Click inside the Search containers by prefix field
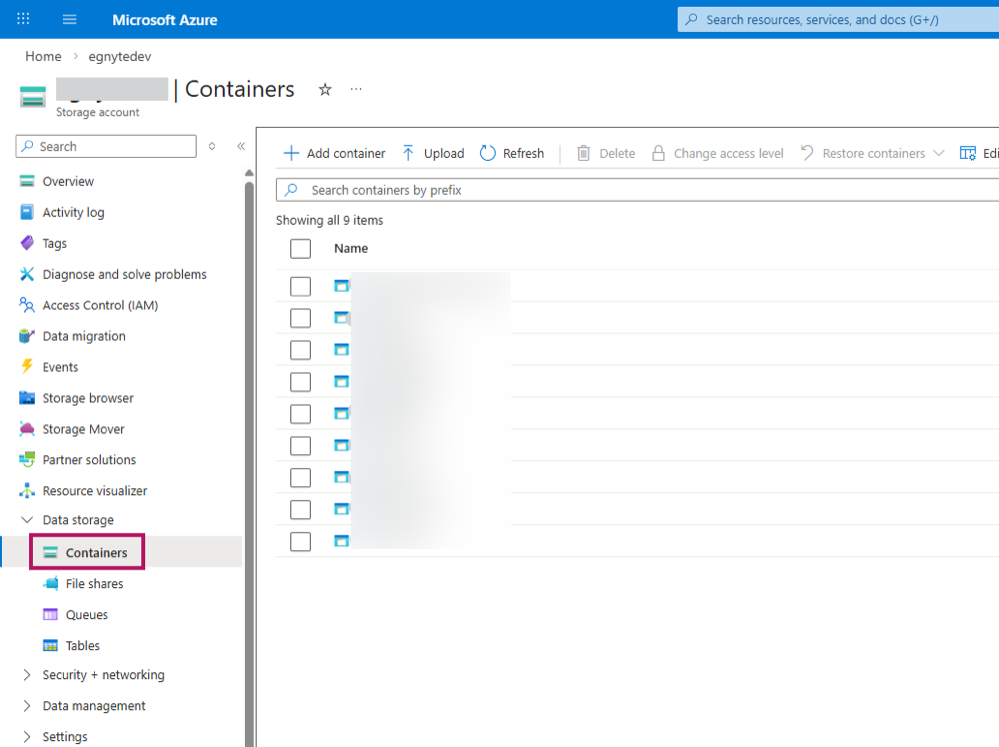The image size is (999, 747). (450, 190)
